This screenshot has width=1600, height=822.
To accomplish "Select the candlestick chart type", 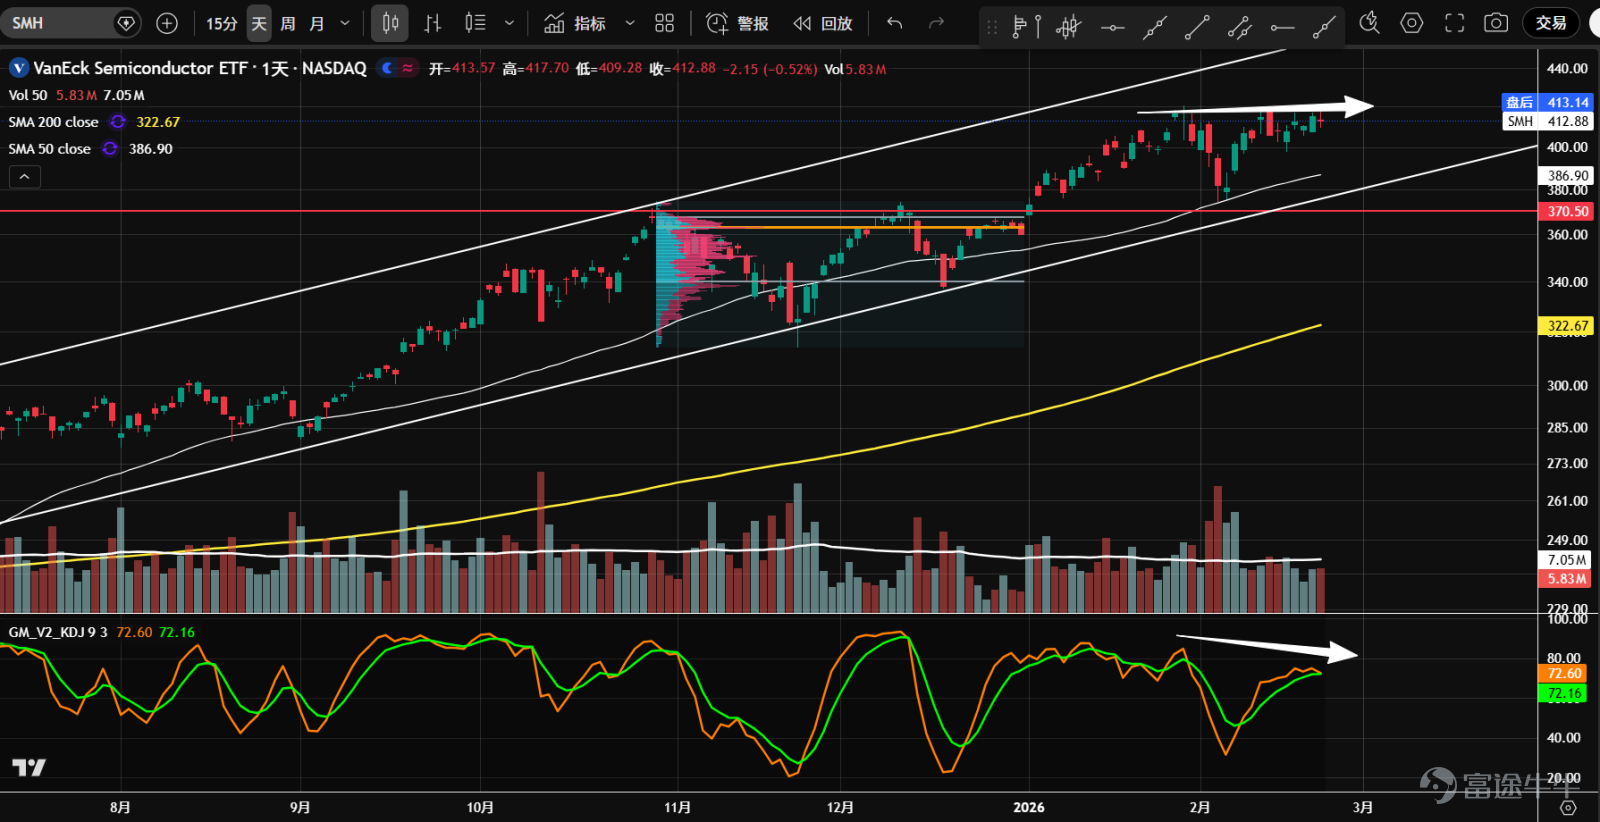I will click(x=390, y=23).
